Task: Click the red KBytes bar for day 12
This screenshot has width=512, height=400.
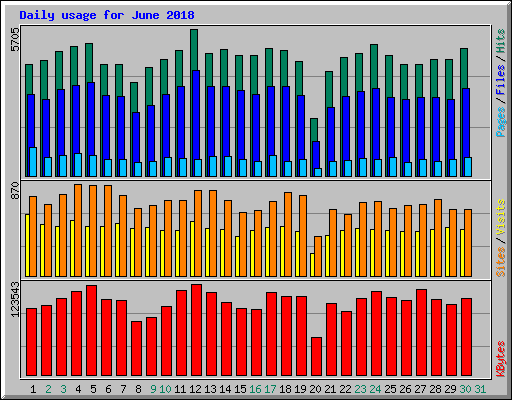Action: [x=196, y=330]
